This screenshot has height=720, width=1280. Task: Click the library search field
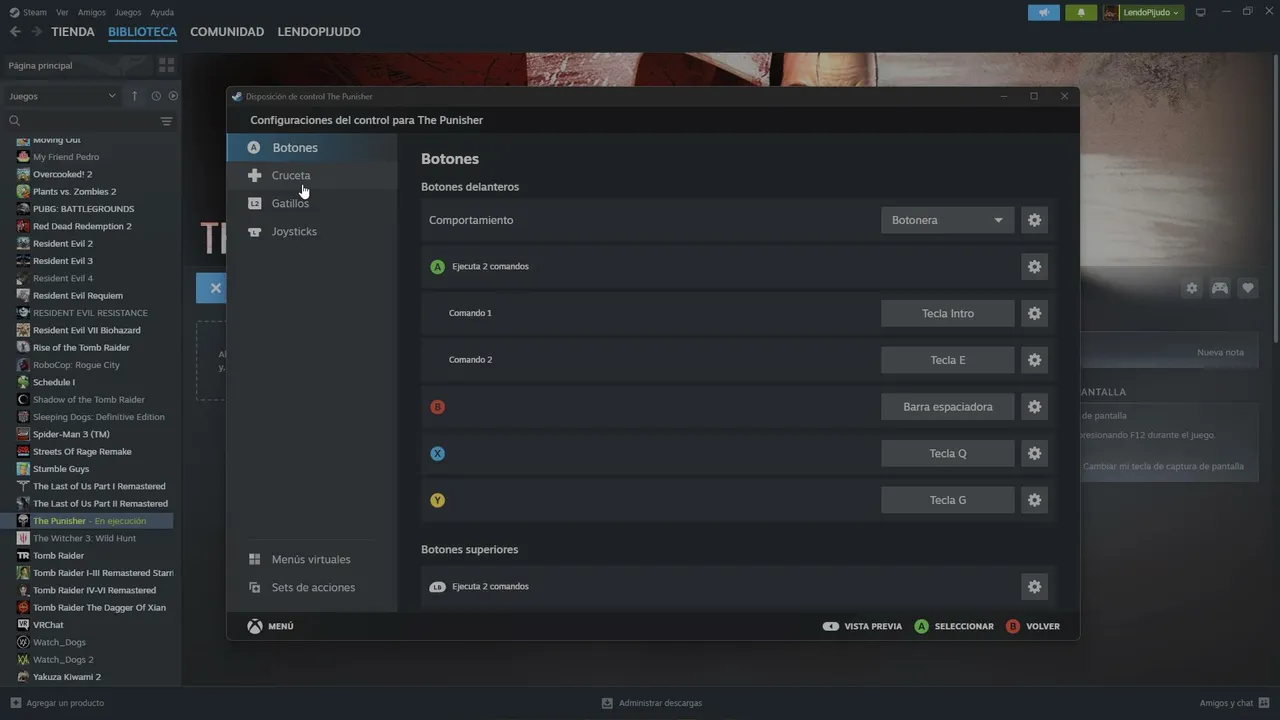(x=82, y=121)
